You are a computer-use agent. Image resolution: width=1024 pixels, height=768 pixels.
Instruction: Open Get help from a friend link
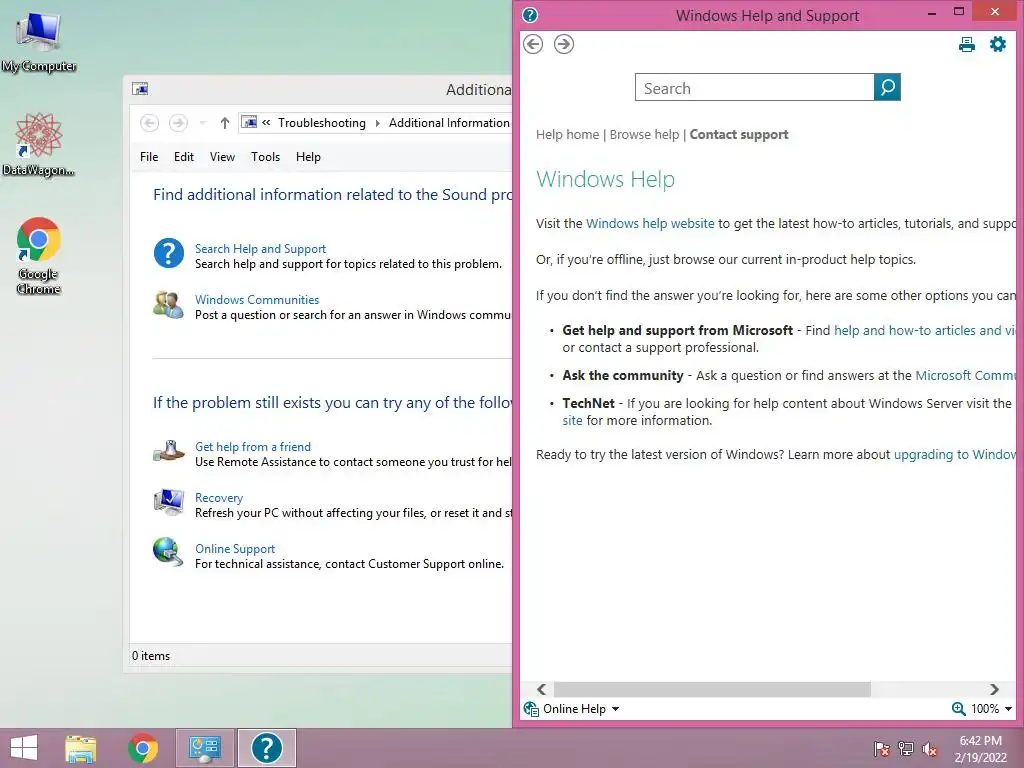253,447
